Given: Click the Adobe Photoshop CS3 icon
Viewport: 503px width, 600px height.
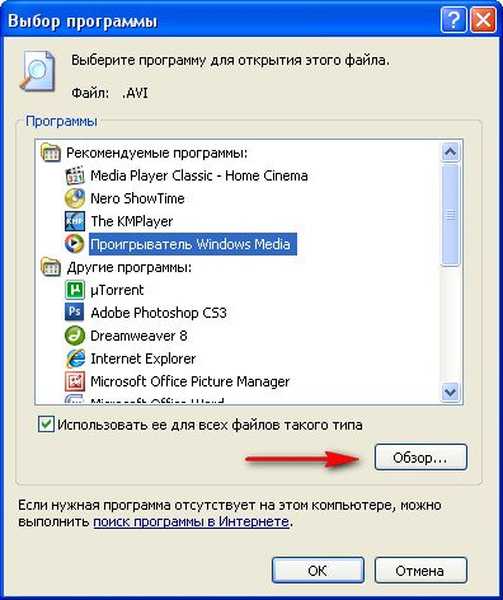Looking at the screenshot, I should 75,313.
